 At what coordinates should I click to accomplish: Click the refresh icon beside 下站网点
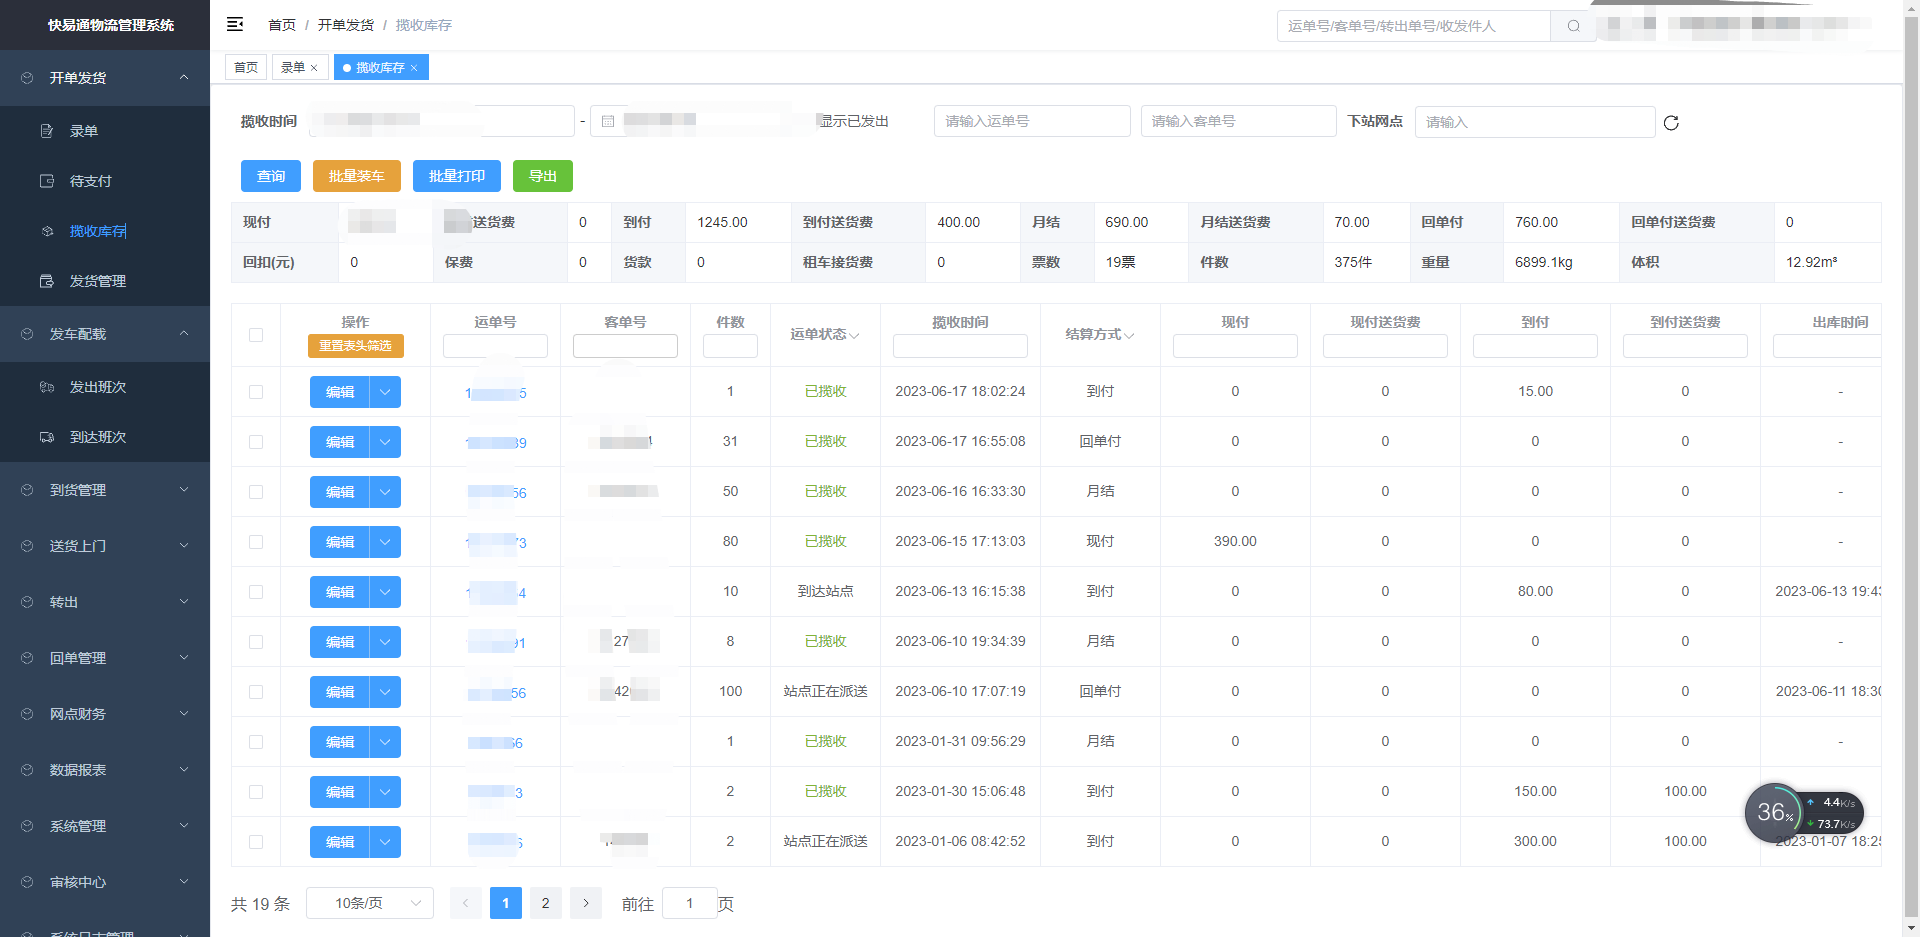click(x=1671, y=123)
